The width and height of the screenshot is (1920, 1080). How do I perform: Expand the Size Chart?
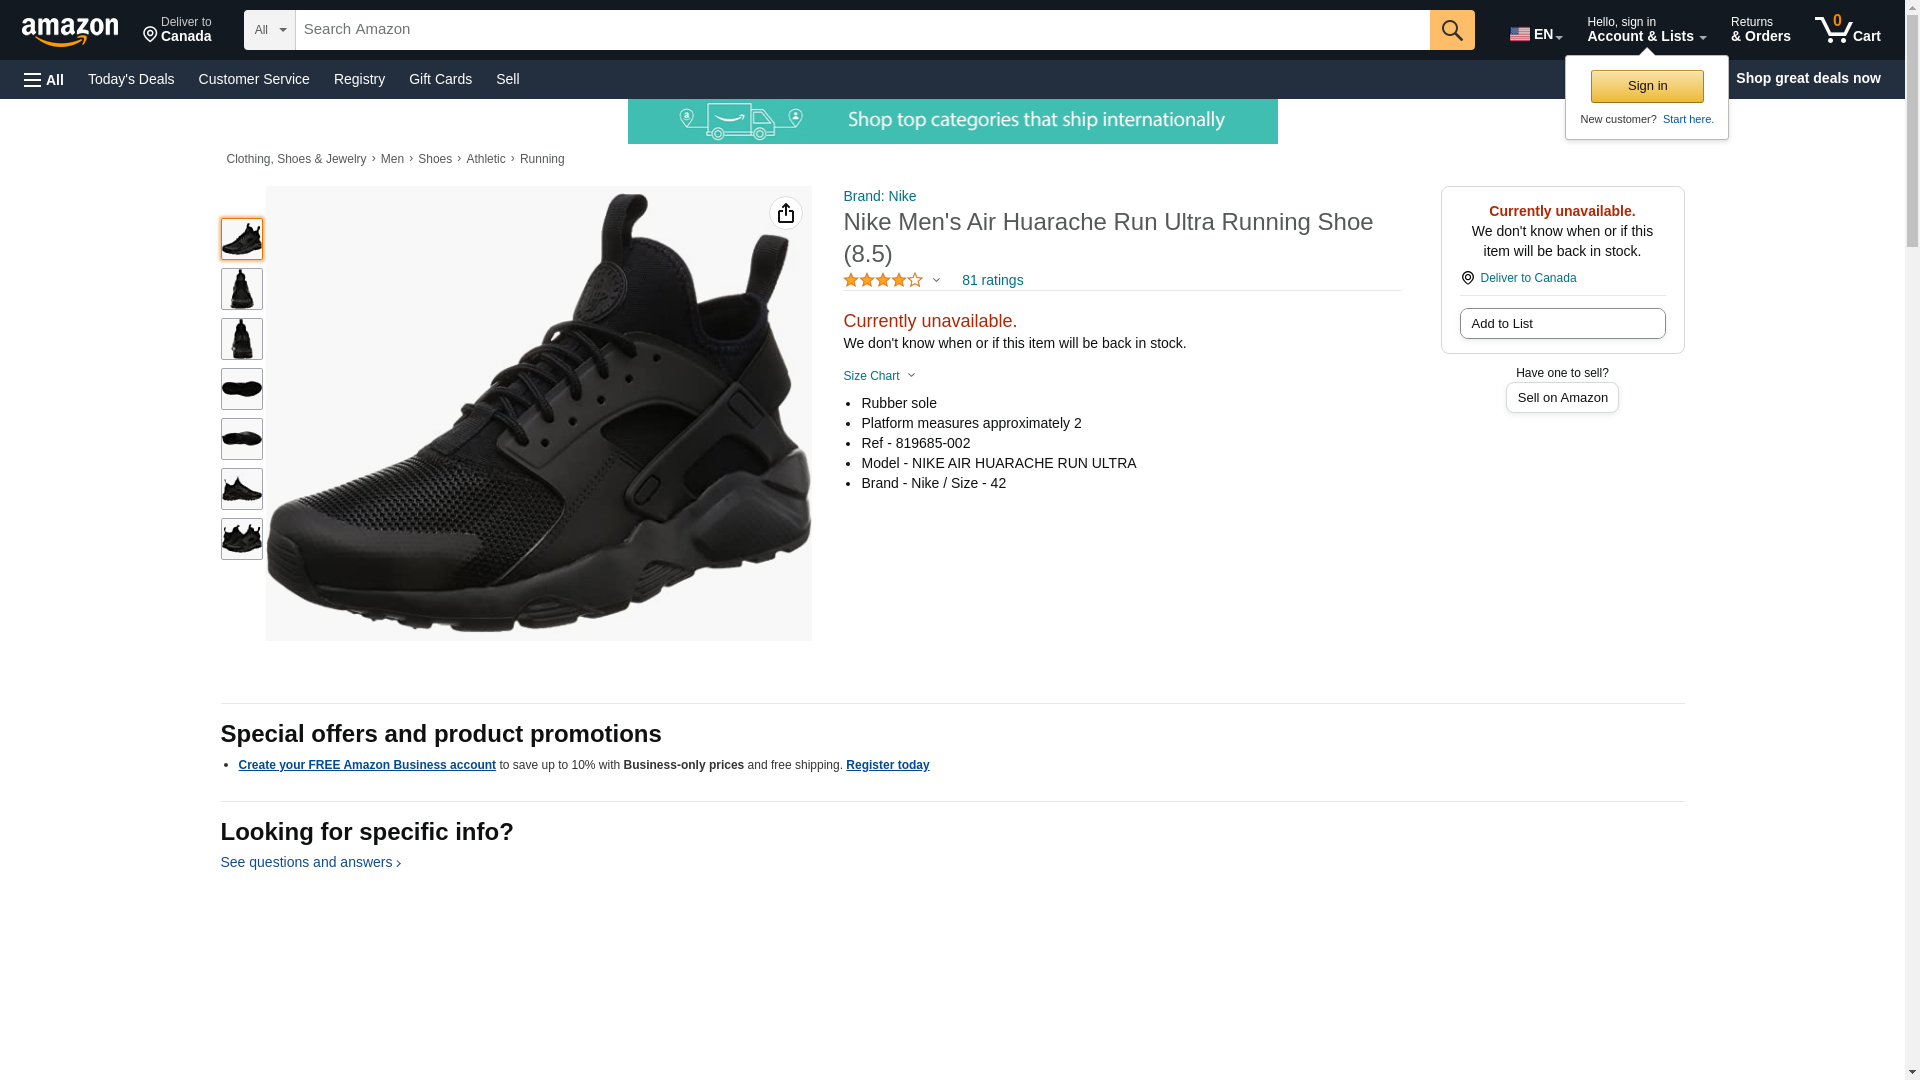[x=879, y=376]
